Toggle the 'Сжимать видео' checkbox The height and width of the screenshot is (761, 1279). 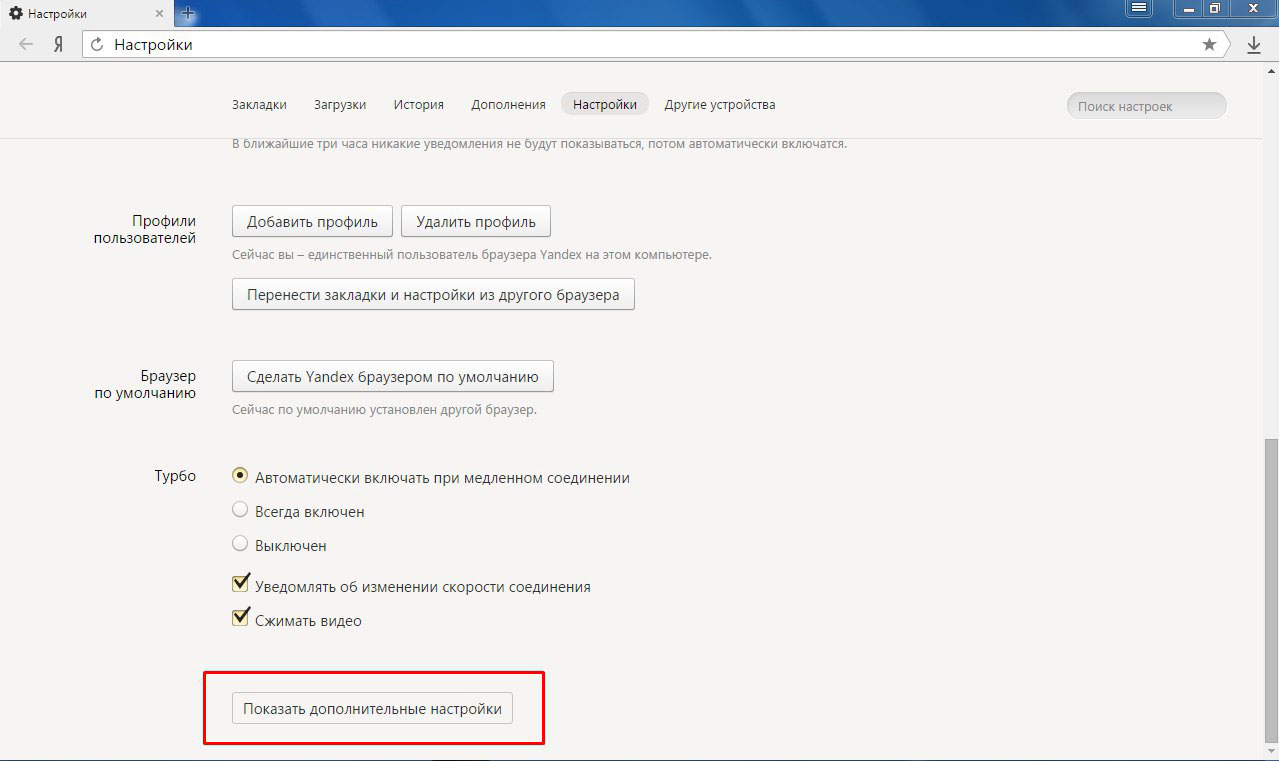[240, 619]
